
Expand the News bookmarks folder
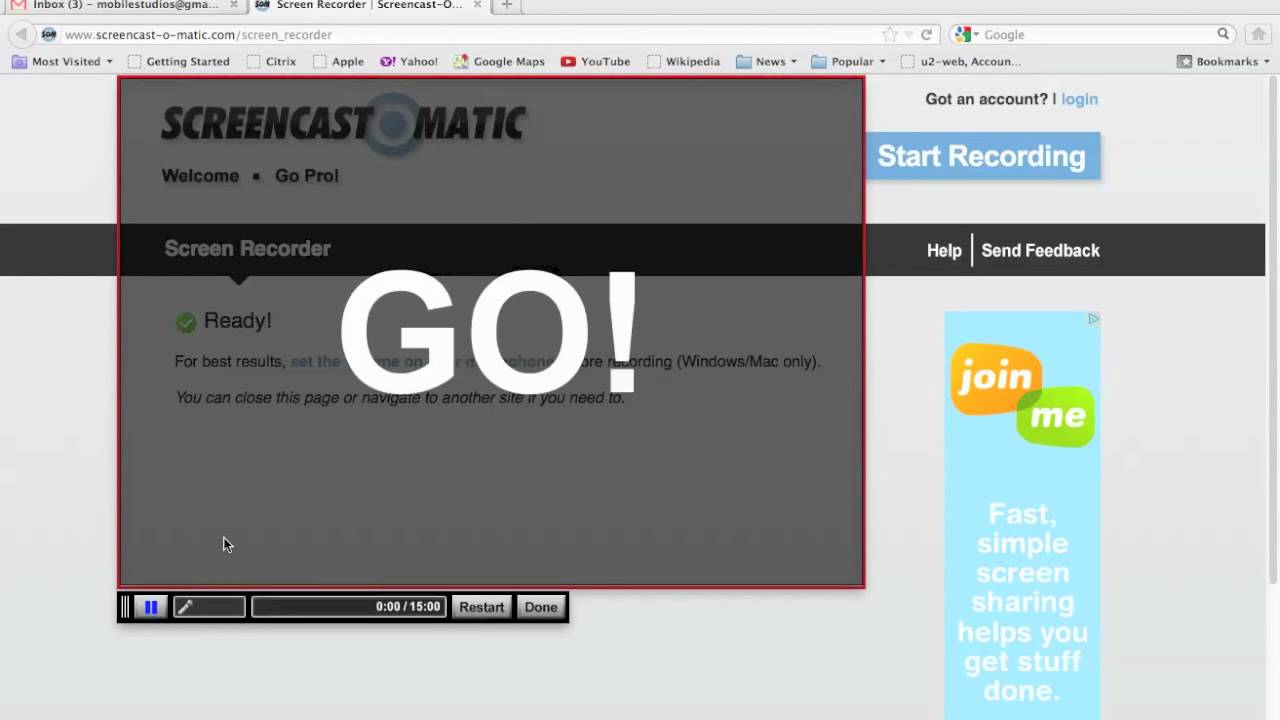click(x=766, y=61)
